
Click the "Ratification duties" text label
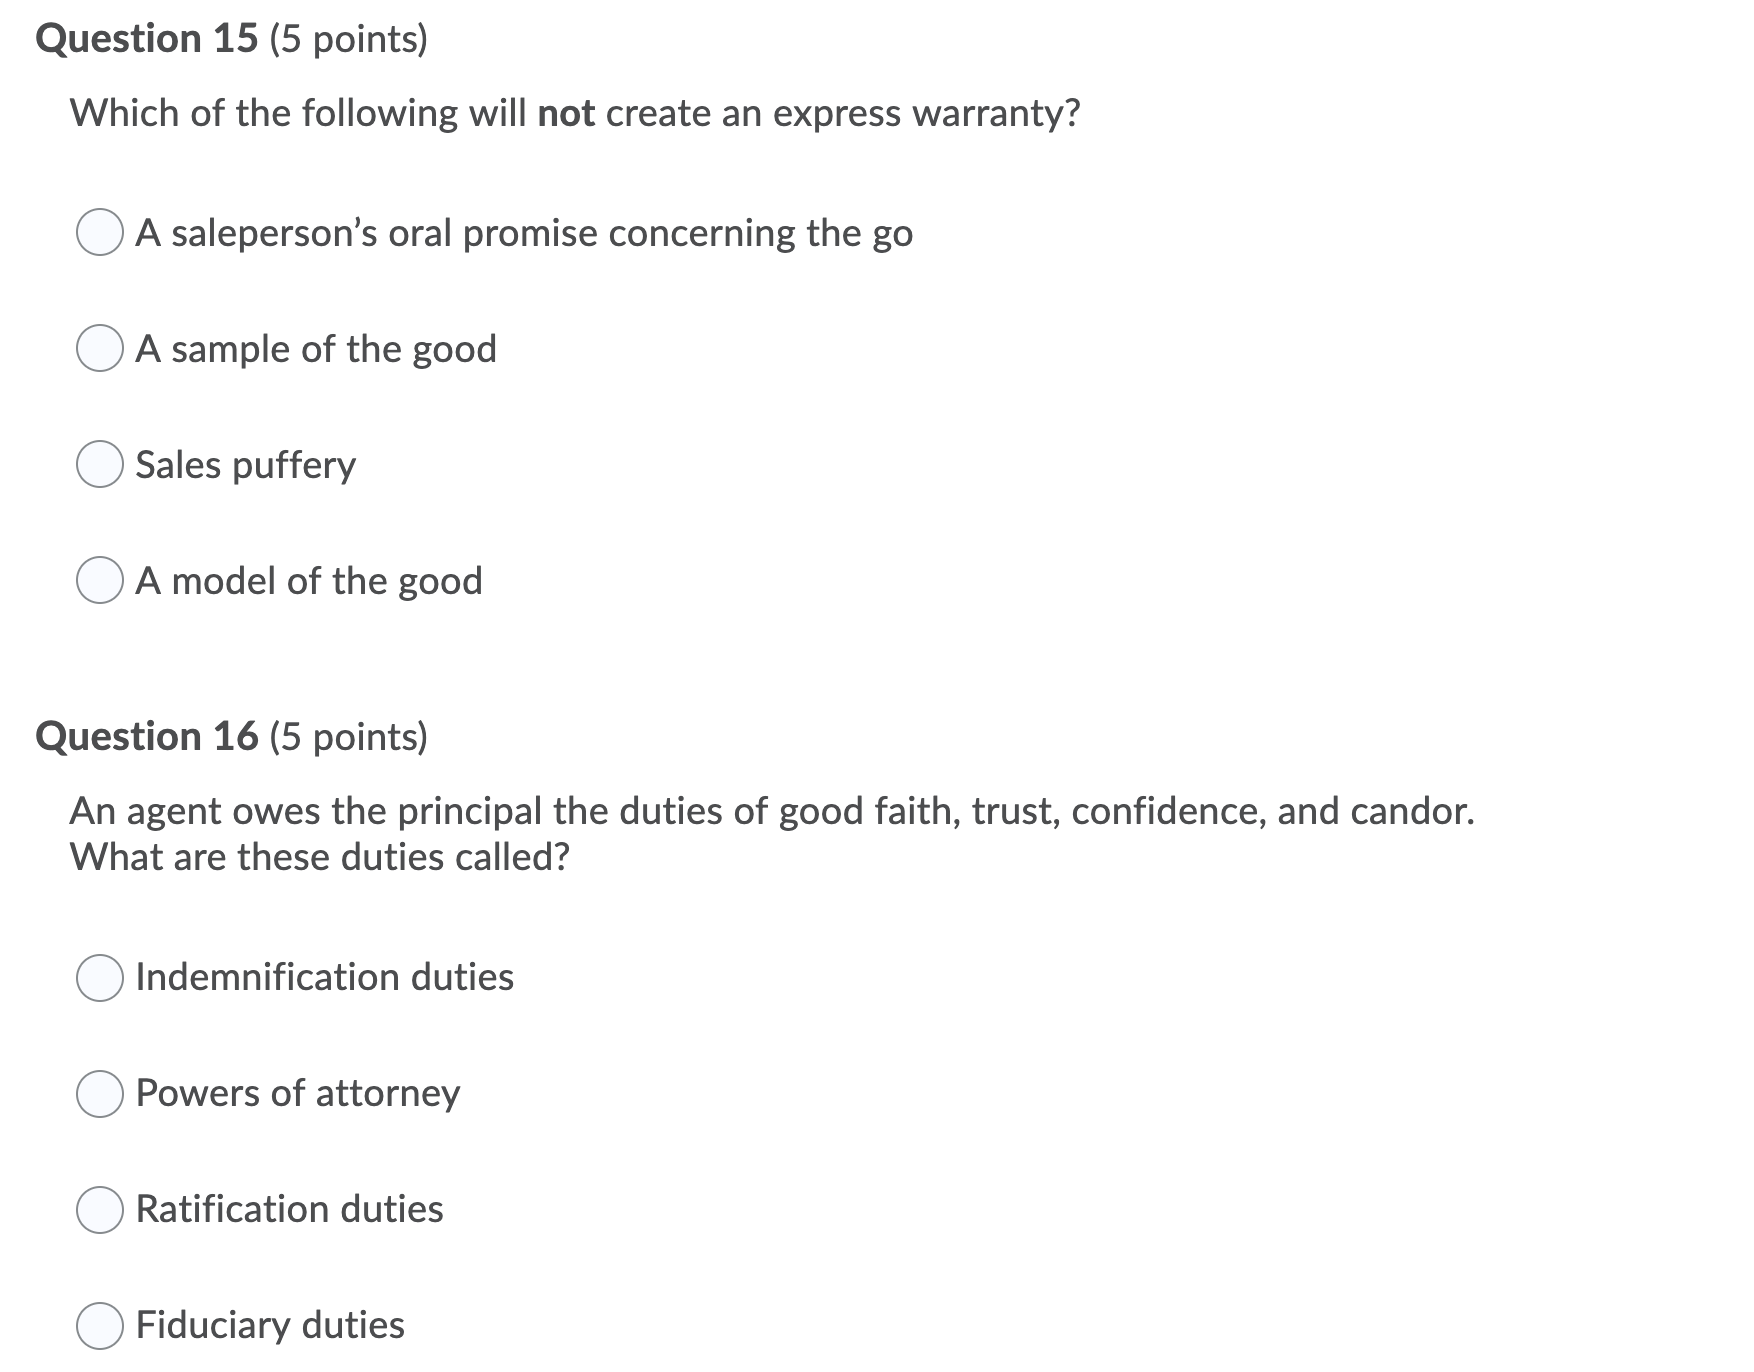coord(288,1211)
